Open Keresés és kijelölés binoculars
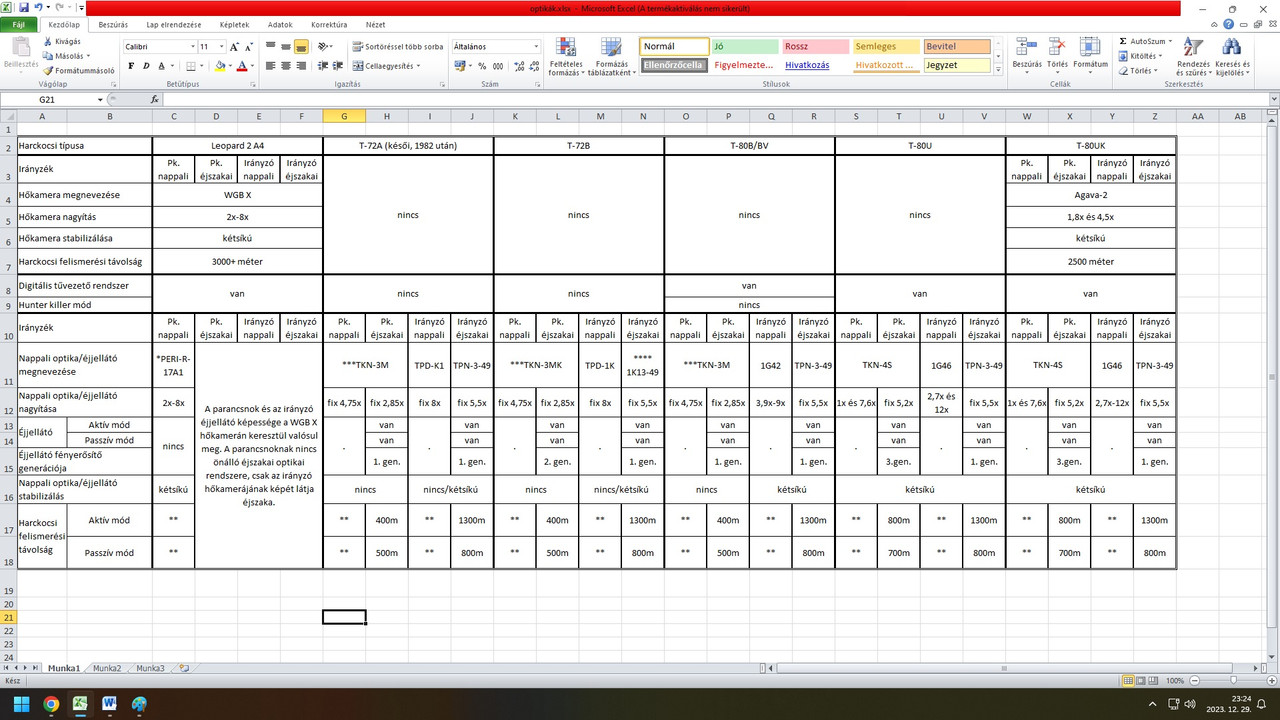This screenshot has width=1280, height=720. (1232, 57)
